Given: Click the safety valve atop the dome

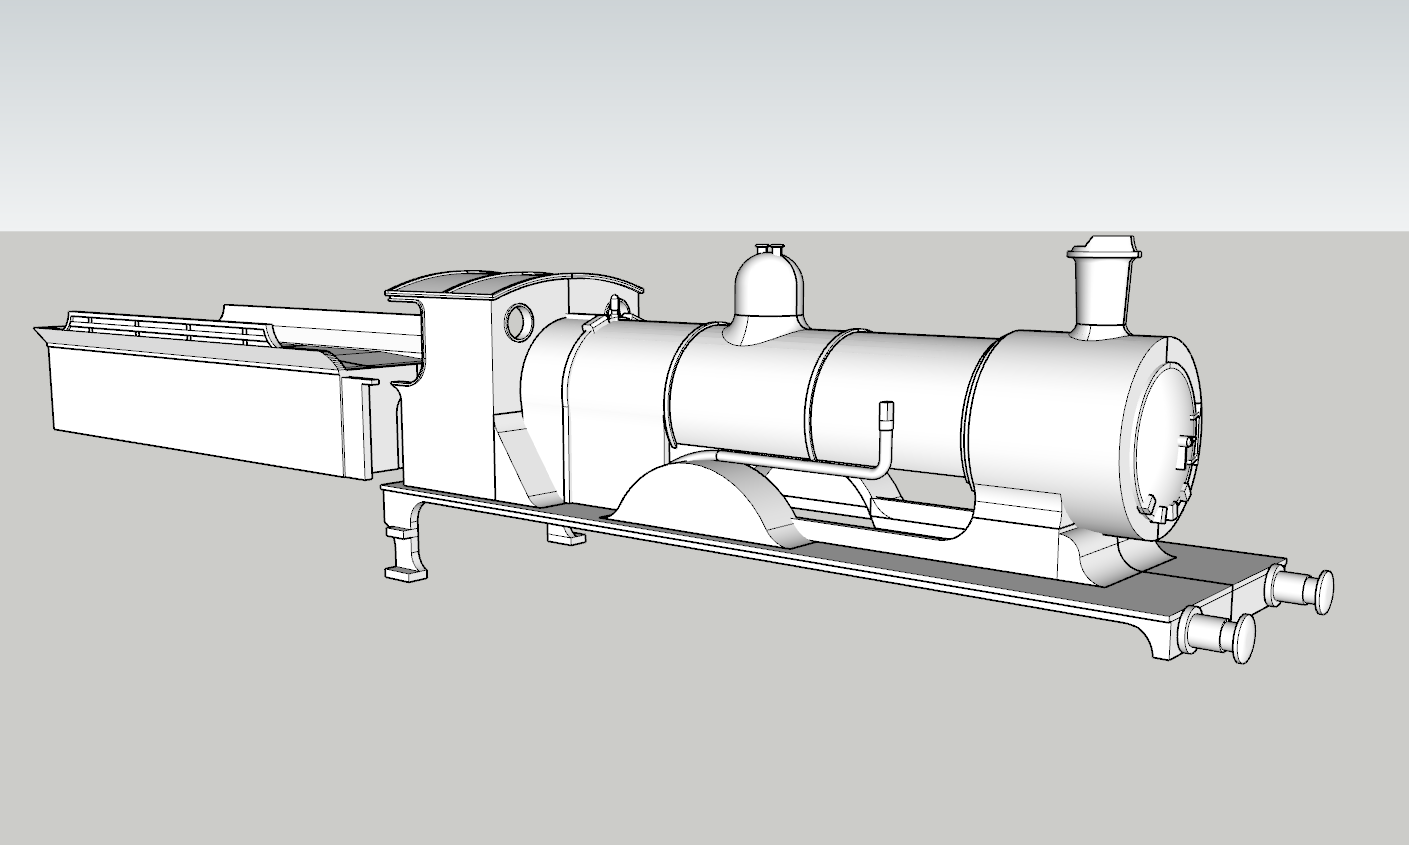Looking at the screenshot, I should pyautogui.click(x=770, y=250).
